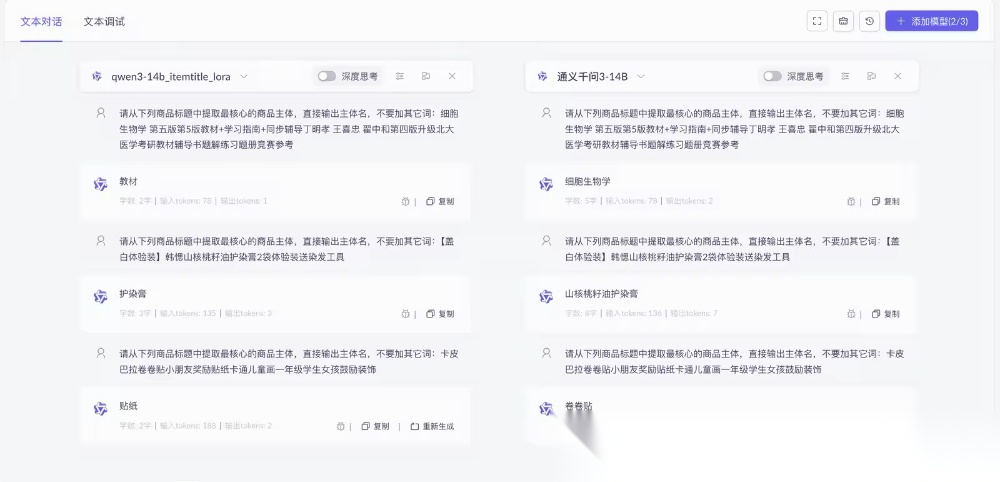Click the fullscreen expand icon
This screenshot has height=482, width=1000.
coord(817,21)
